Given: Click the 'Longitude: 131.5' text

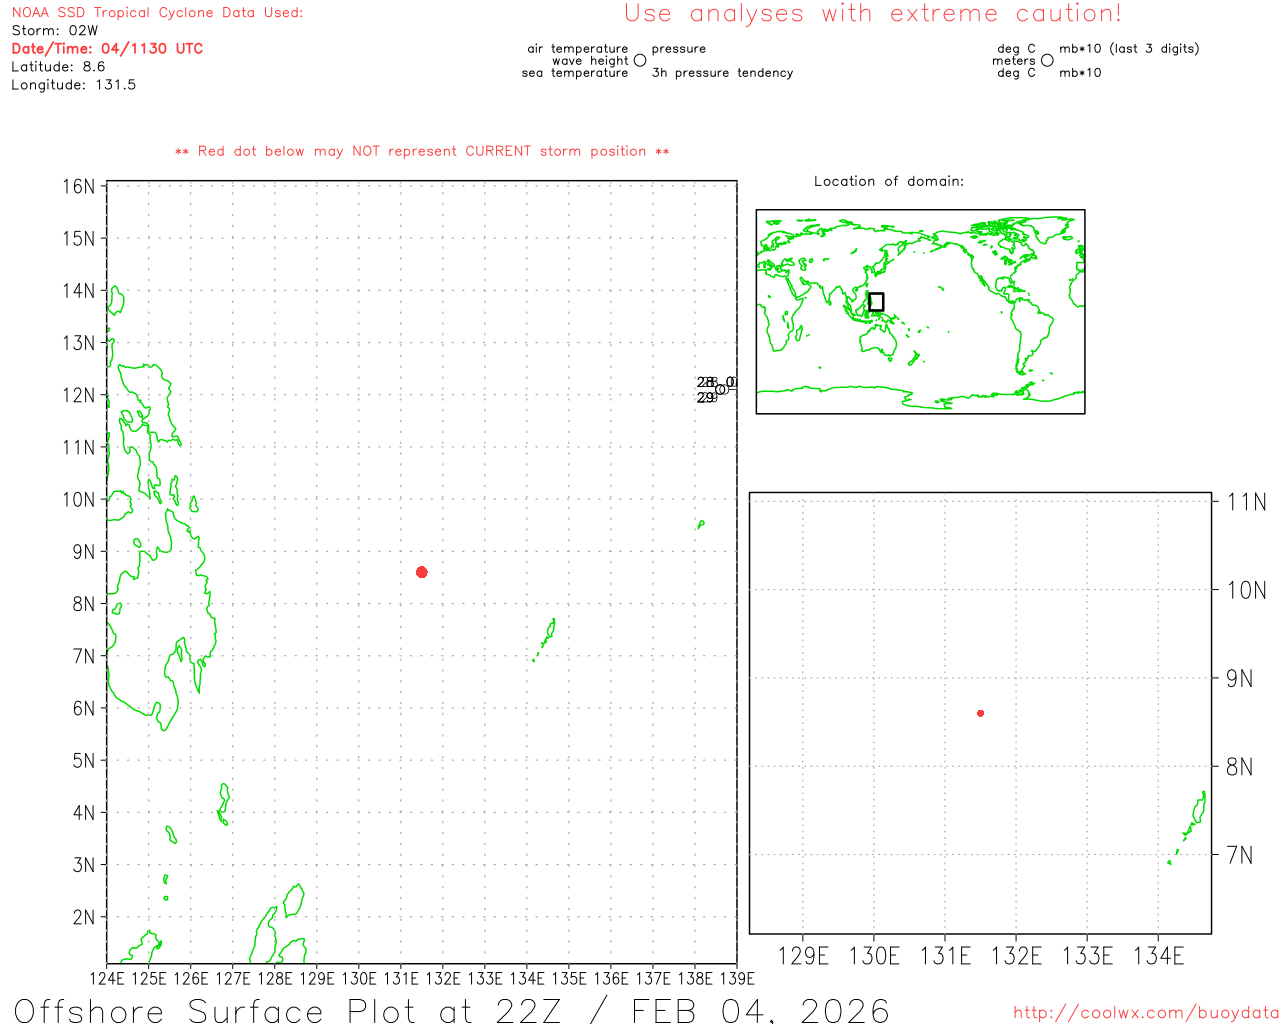Looking at the screenshot, I should pos(73,85).
